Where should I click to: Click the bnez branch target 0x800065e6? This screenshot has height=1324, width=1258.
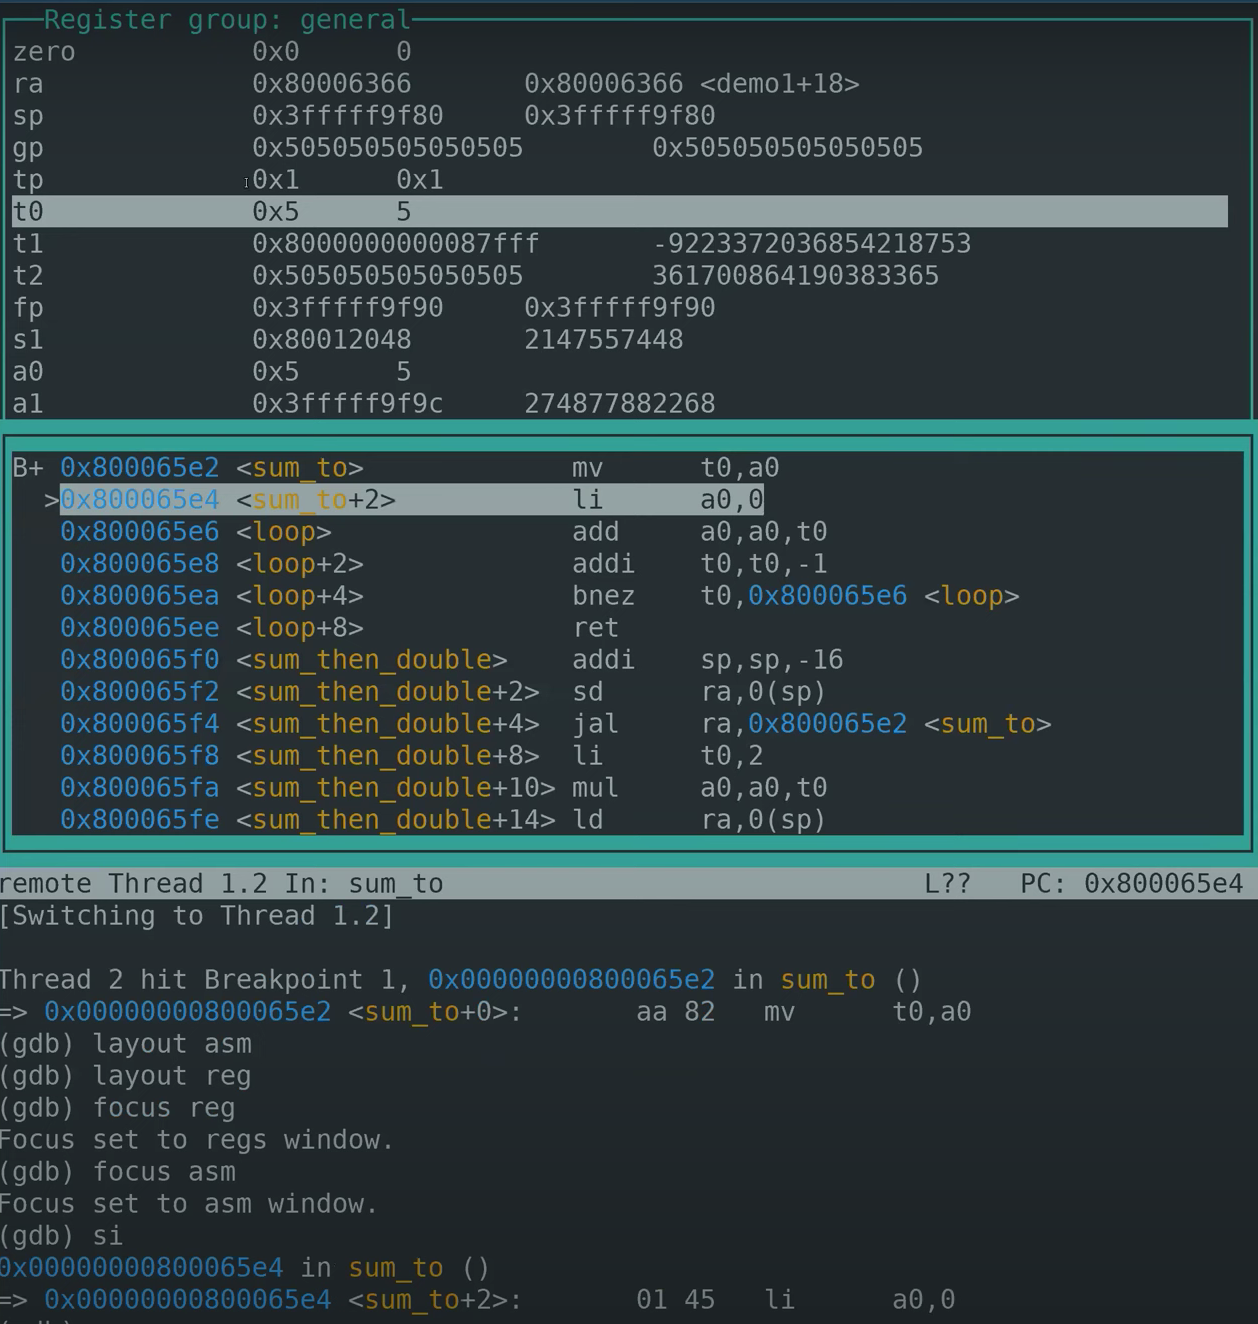827,596
